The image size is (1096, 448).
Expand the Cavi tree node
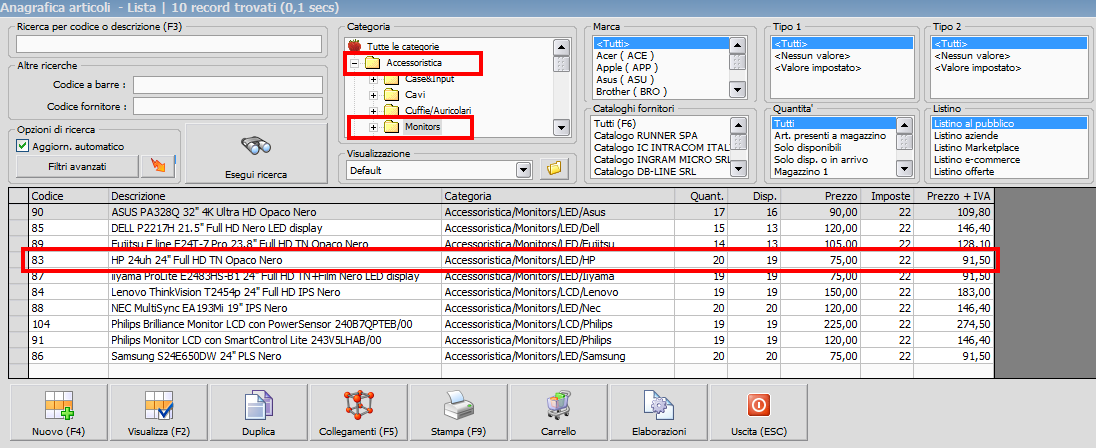(373, 95)
